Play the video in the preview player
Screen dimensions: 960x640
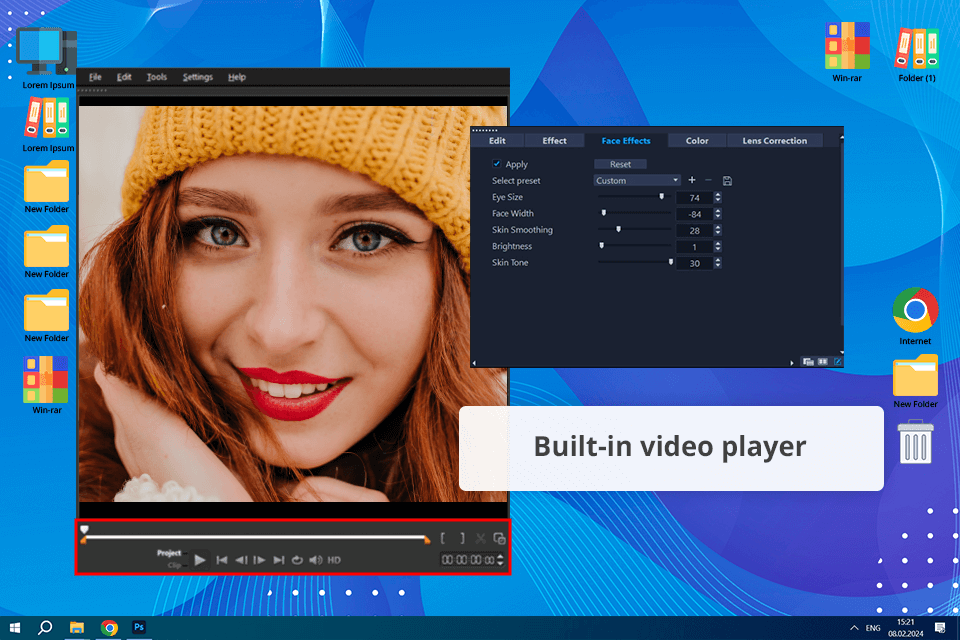click(200, 560)
